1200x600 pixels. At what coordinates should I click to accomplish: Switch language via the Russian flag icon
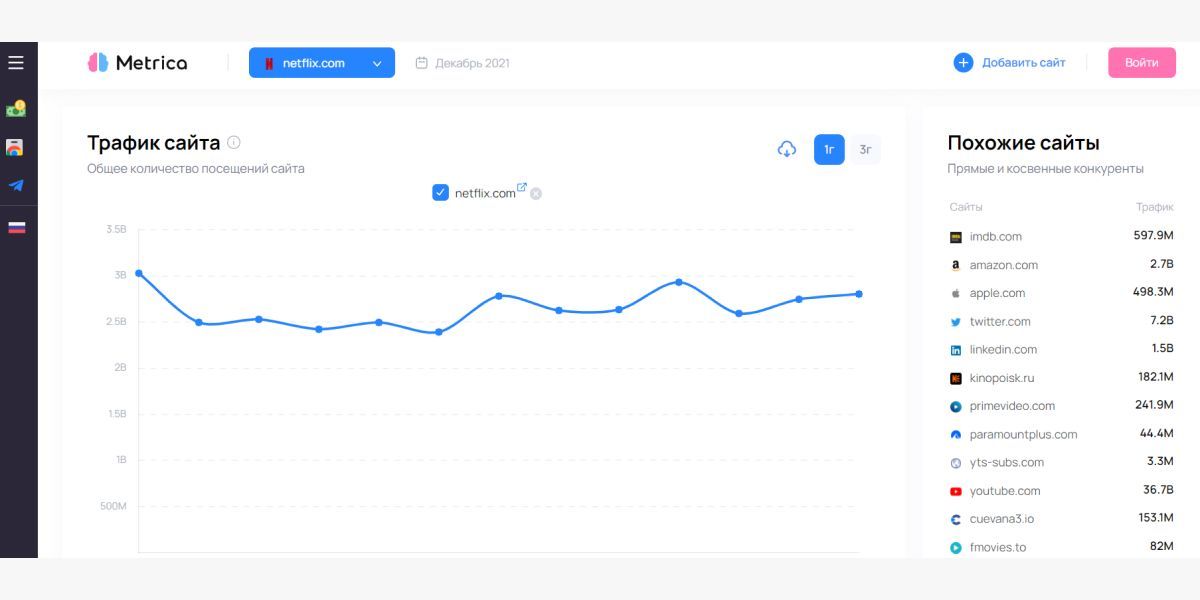[x=16, y=227]
